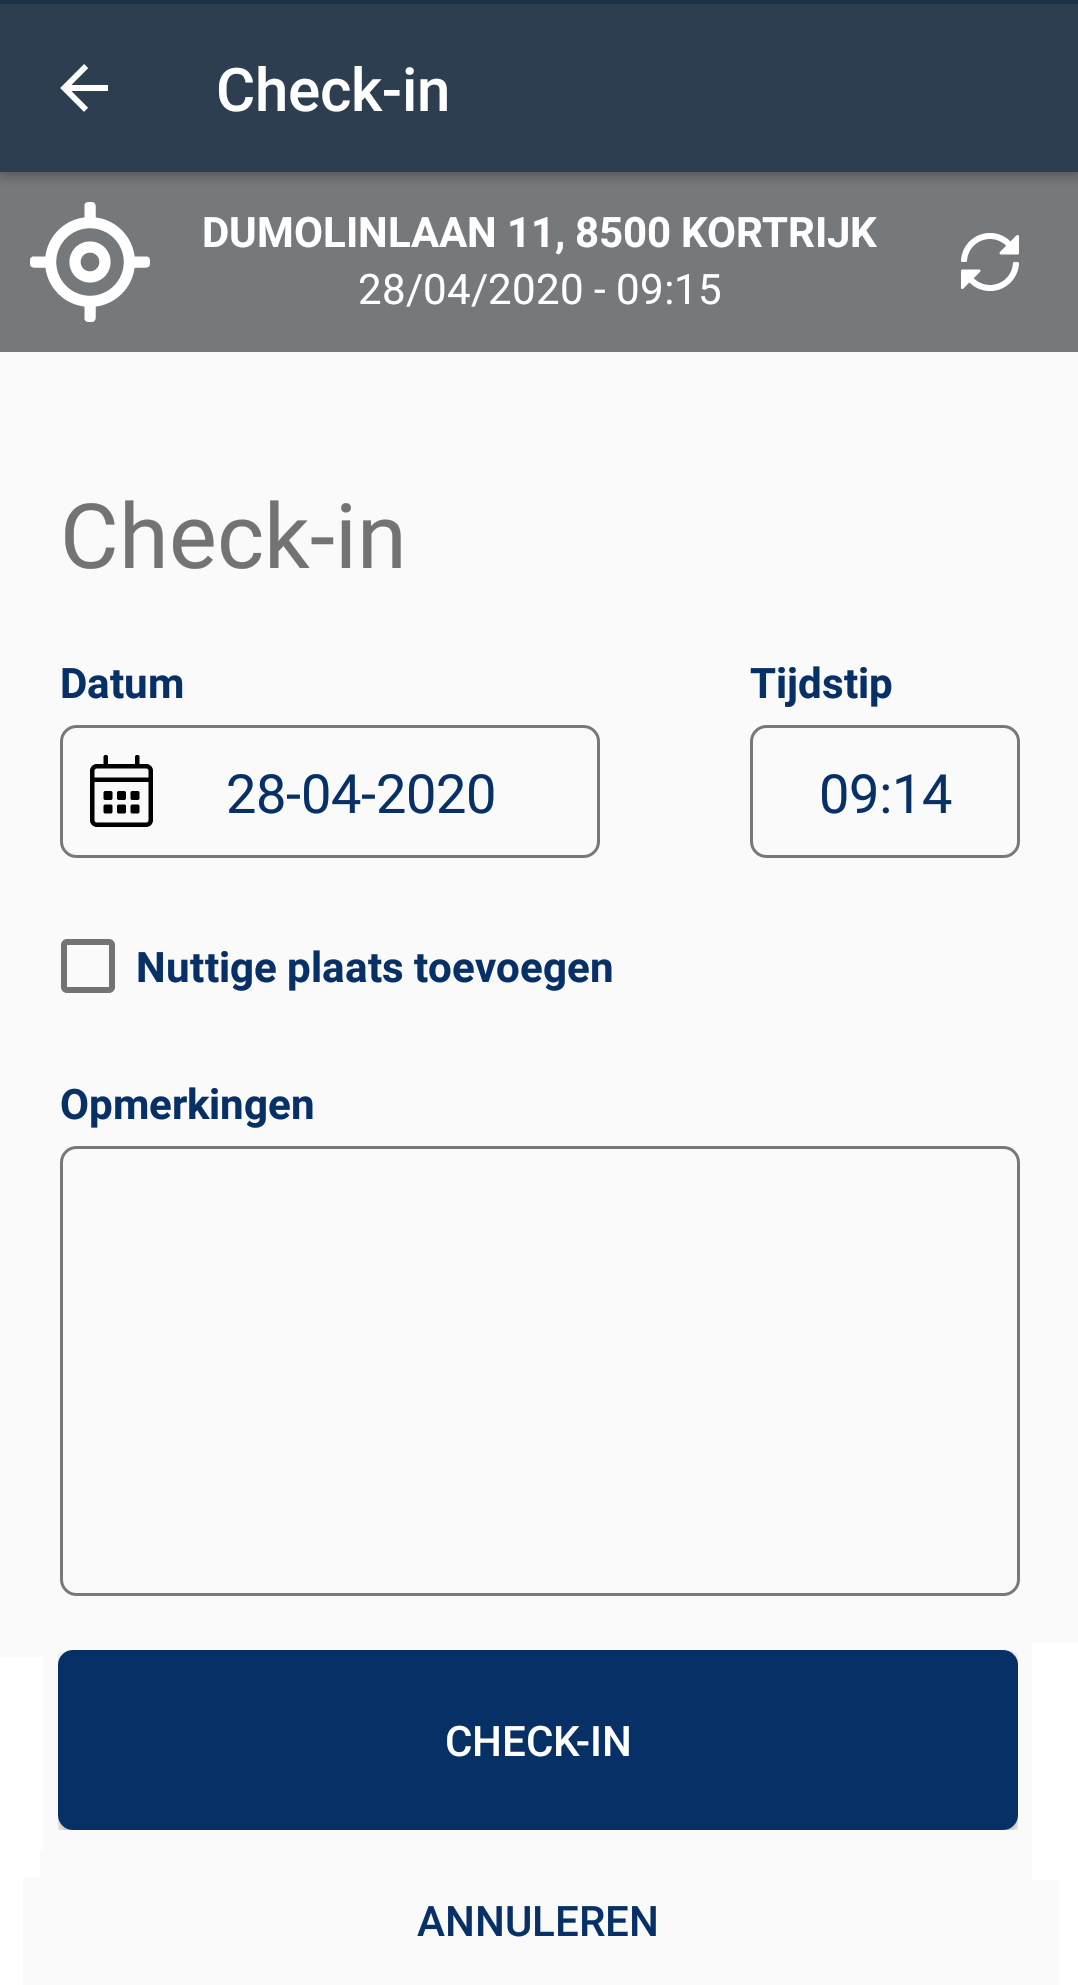1078x1985 pixels.
Task: Tap the location timestamp 28/04/2020 - 09:15
Action: point(539,290)
